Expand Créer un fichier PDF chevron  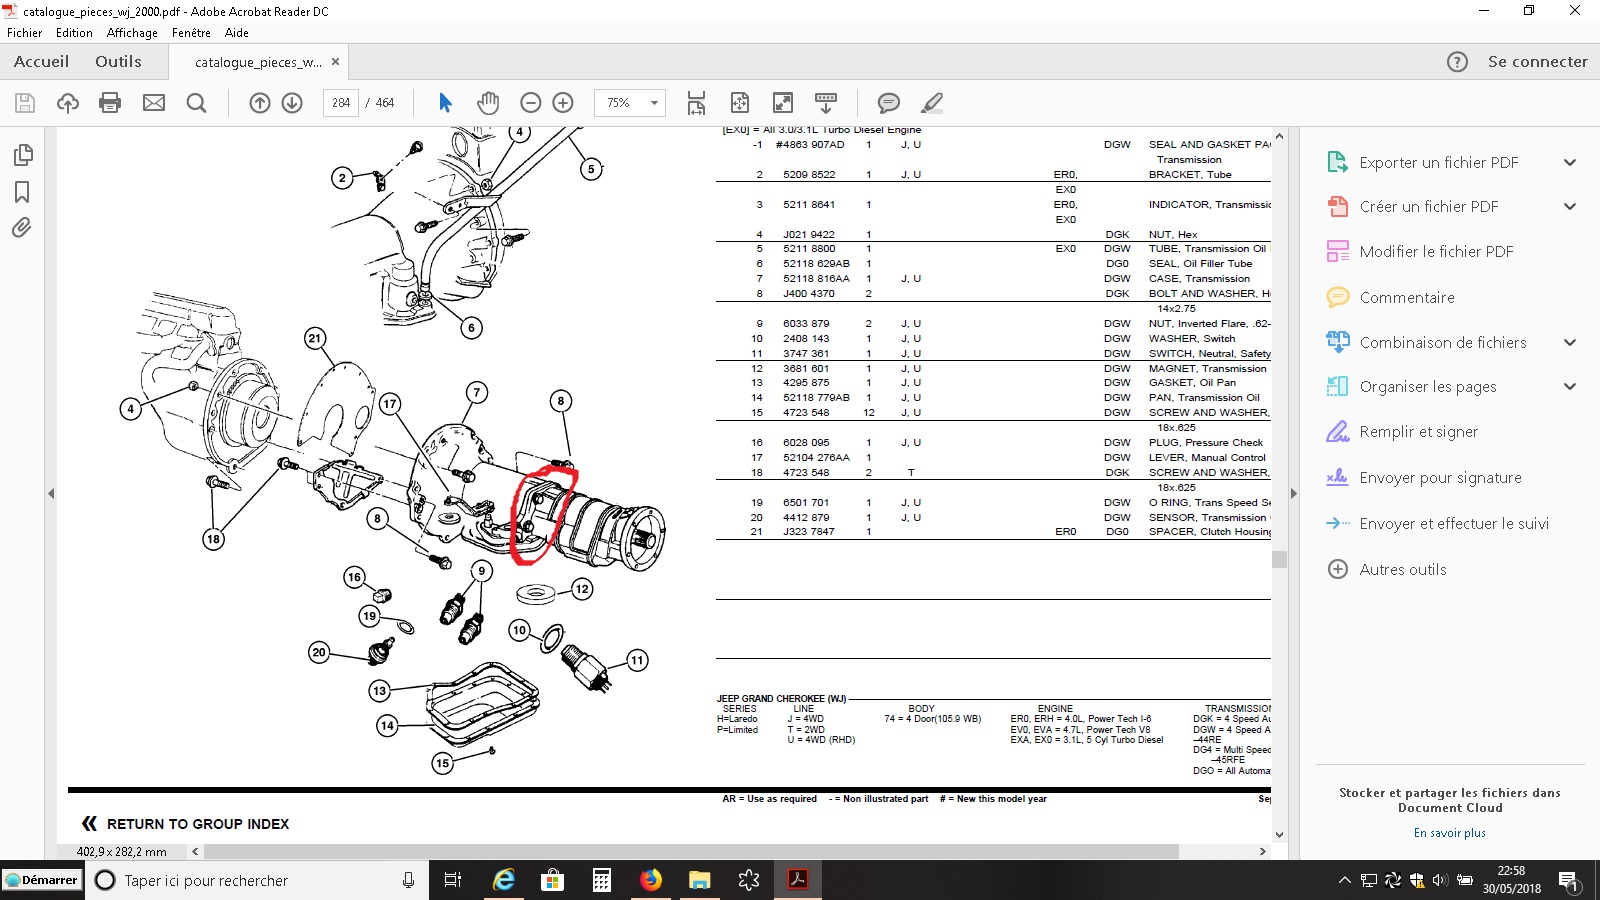tap(1570, 206)
